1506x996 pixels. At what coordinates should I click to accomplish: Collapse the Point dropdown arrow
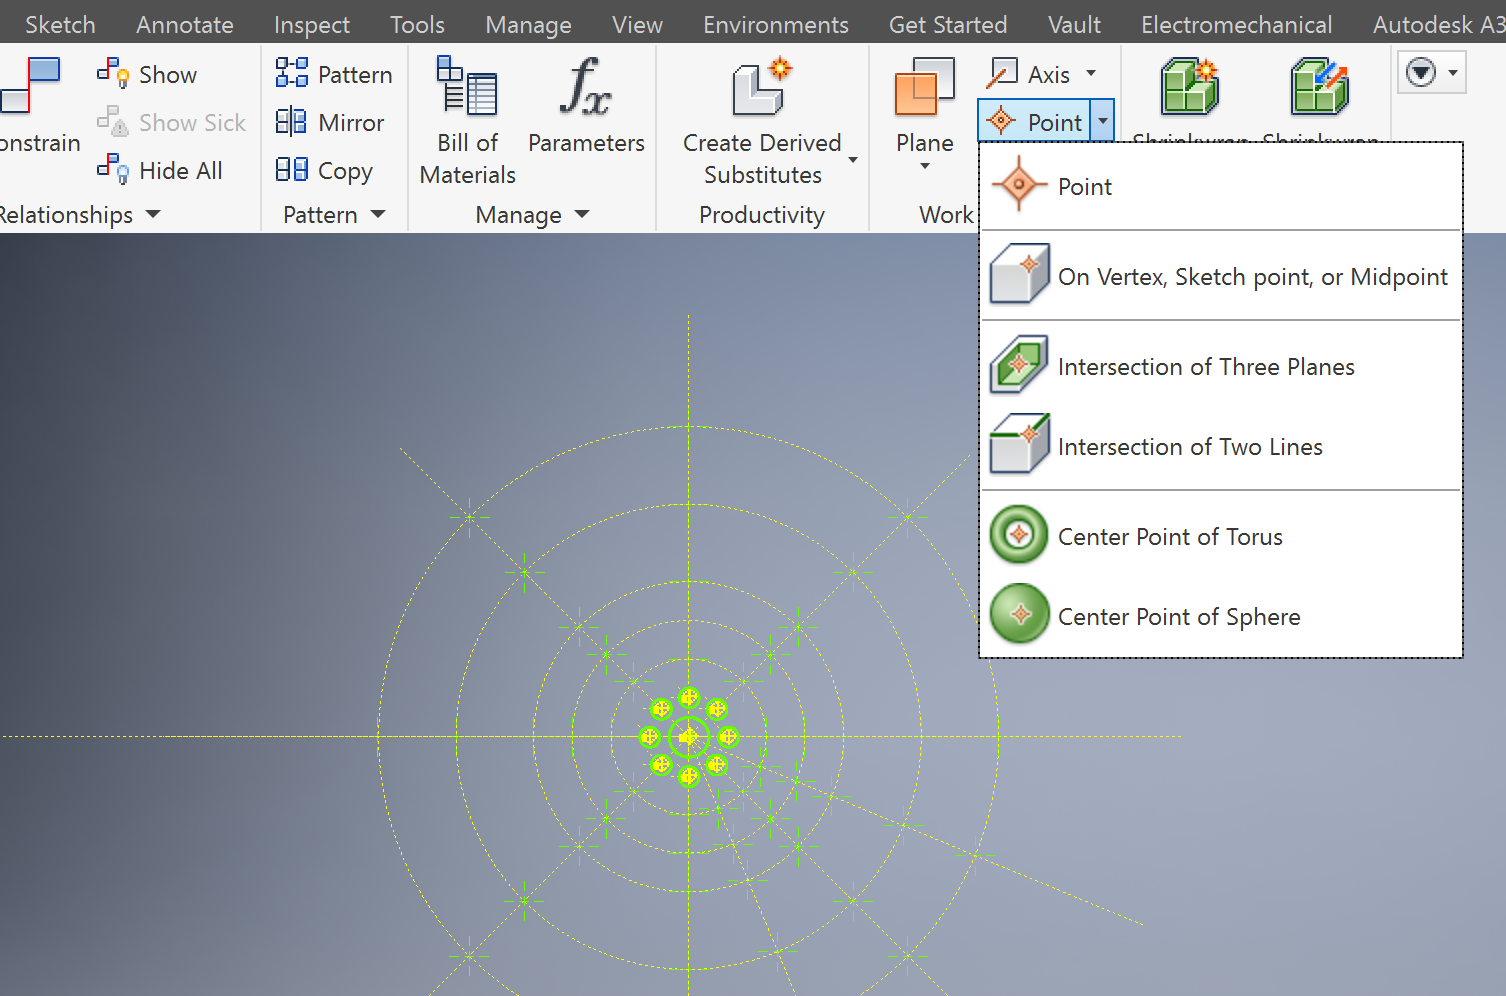click(1103, 122)
